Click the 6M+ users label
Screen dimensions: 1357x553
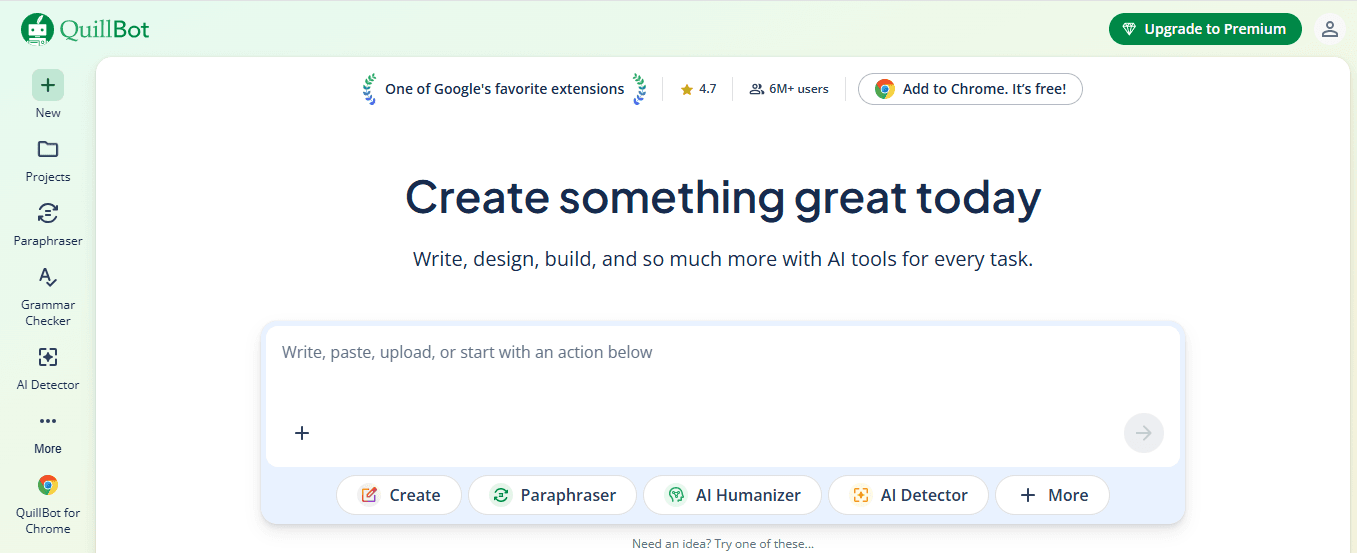[x=789, y=89]
